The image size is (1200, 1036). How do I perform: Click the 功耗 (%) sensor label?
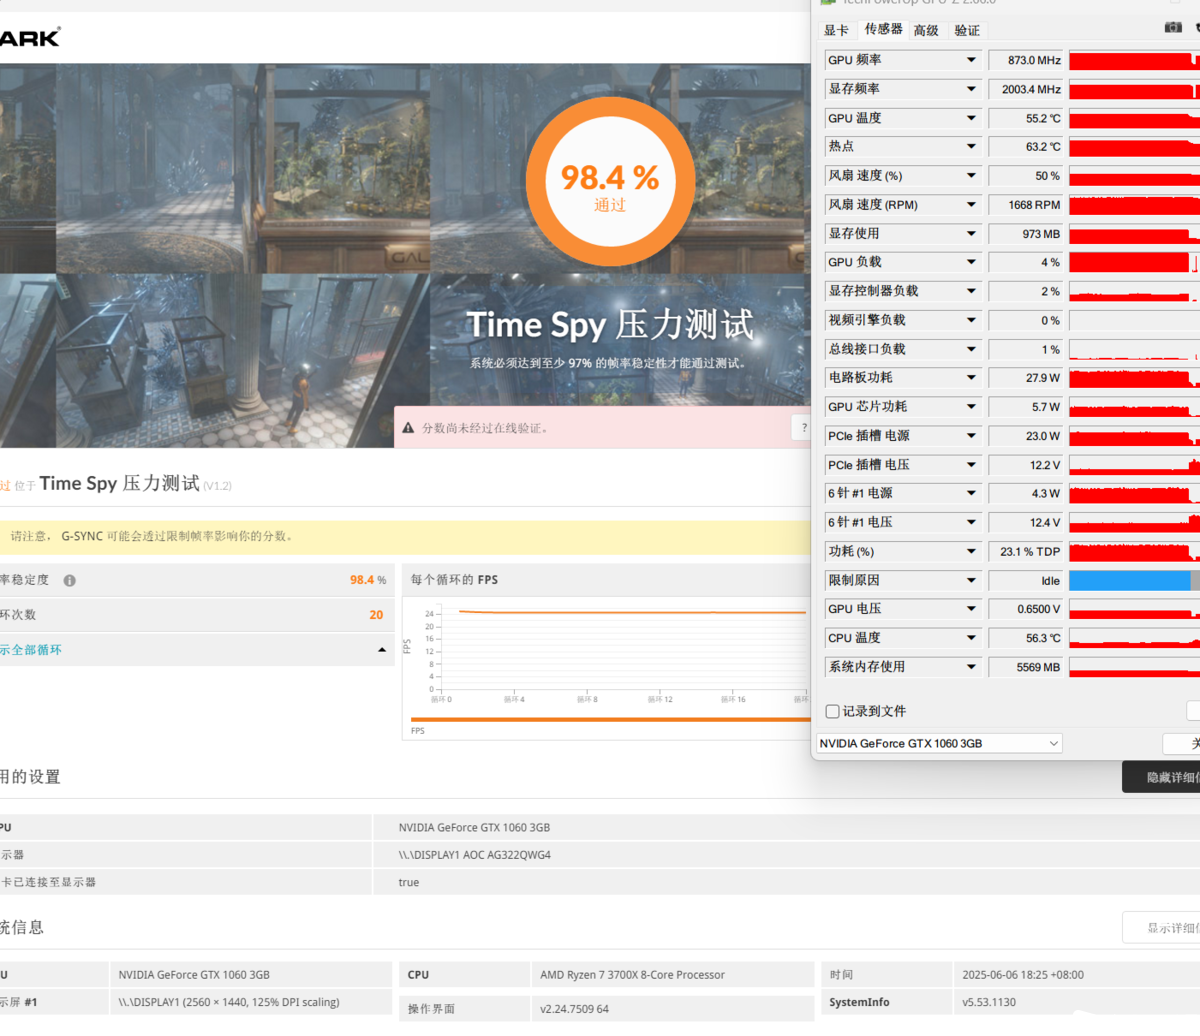click(851, 551)
